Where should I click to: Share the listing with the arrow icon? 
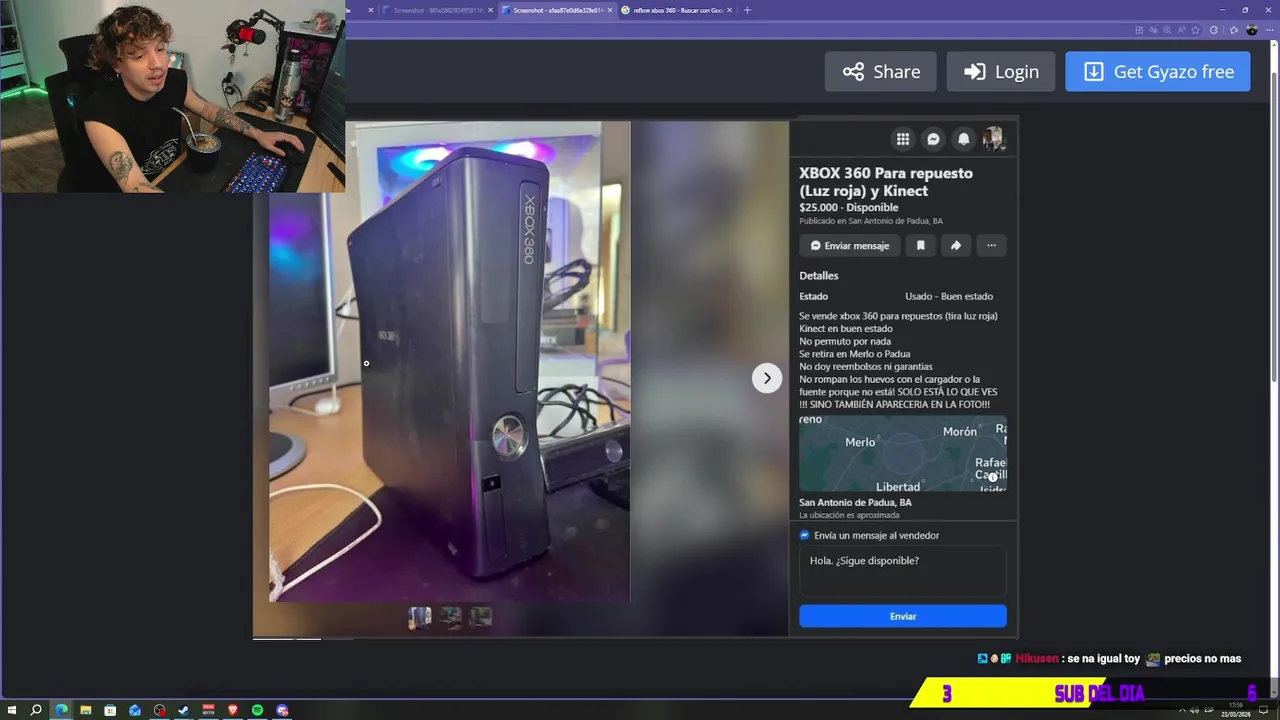pyautogui.click(x=955, y=245)
